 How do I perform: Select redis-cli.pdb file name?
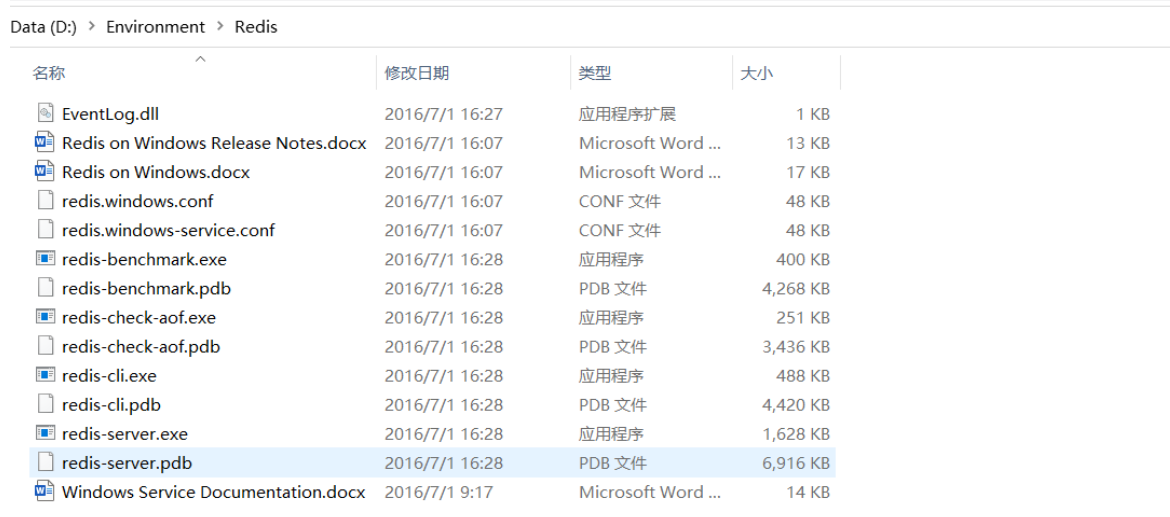click(x=111, y=405)
